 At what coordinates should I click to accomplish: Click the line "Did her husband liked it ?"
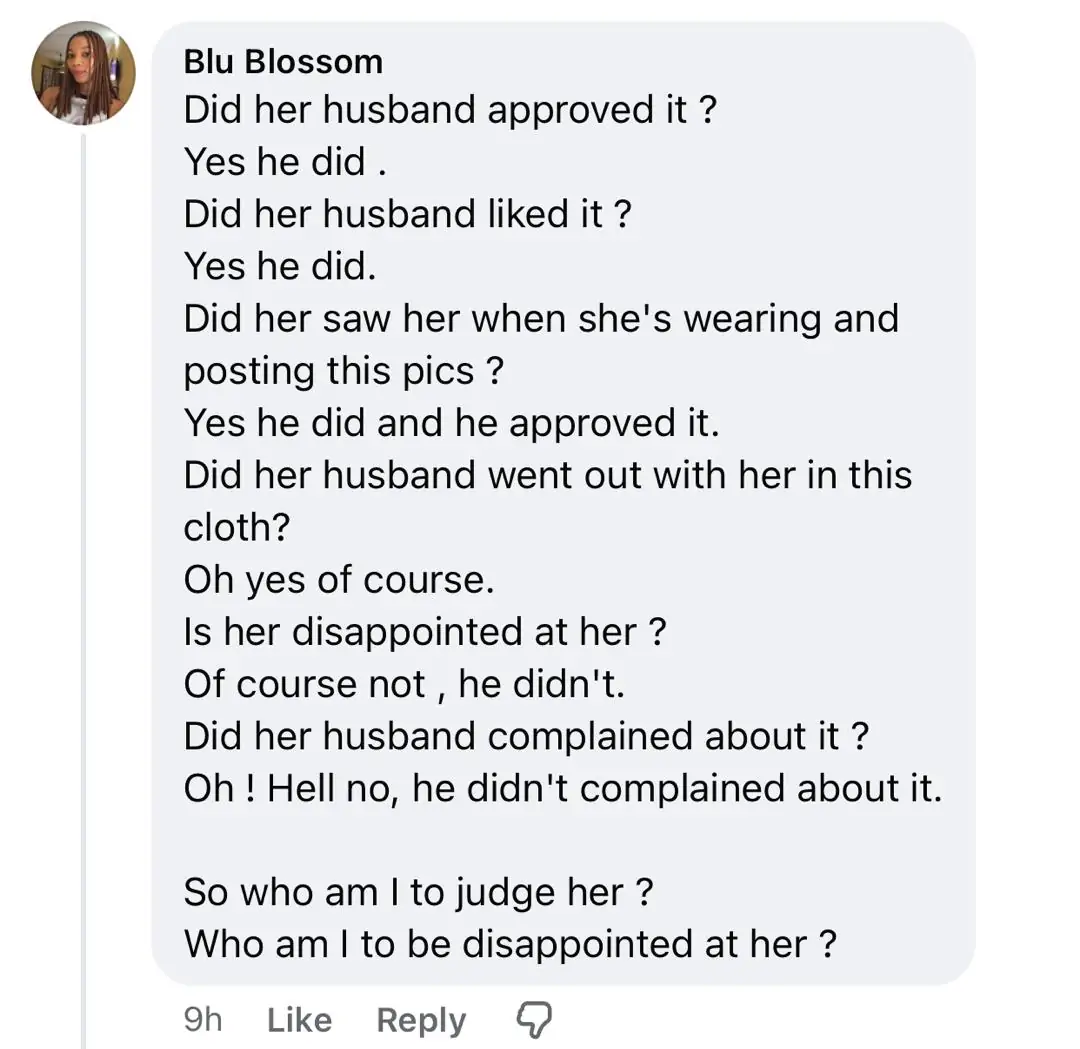407,214
